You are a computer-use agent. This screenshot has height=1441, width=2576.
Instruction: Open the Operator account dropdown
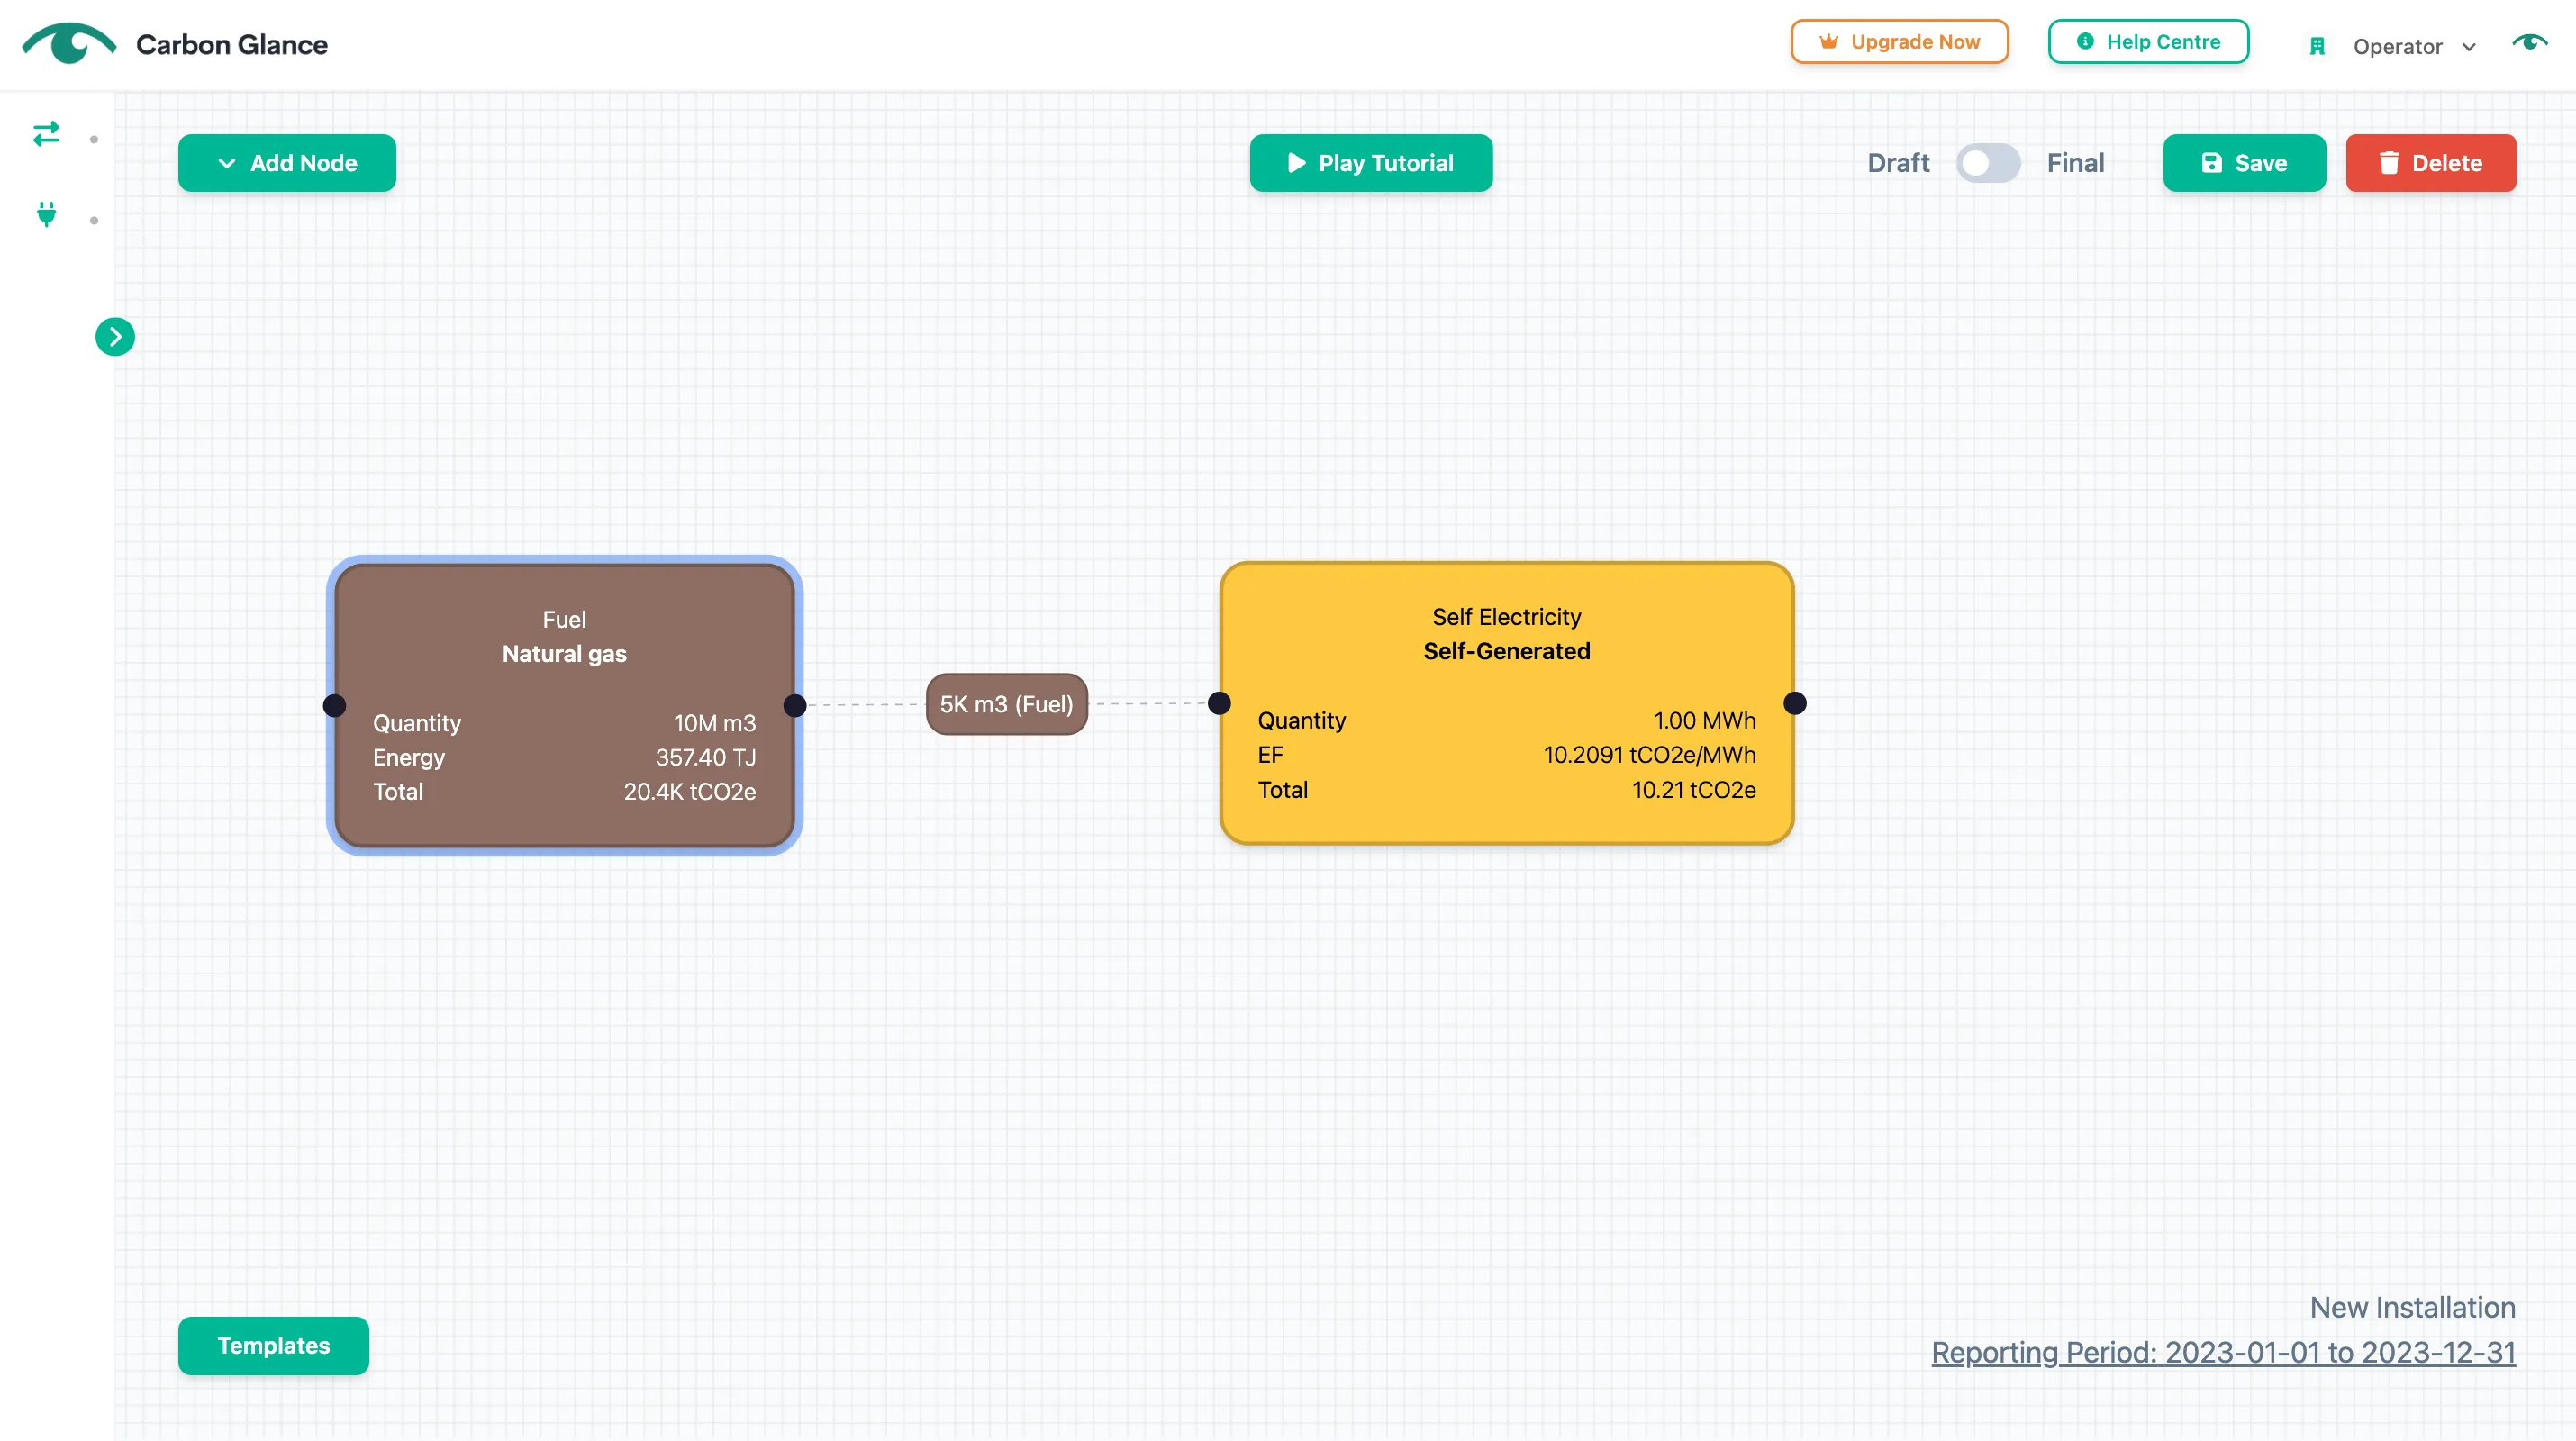click(2414, 46)
